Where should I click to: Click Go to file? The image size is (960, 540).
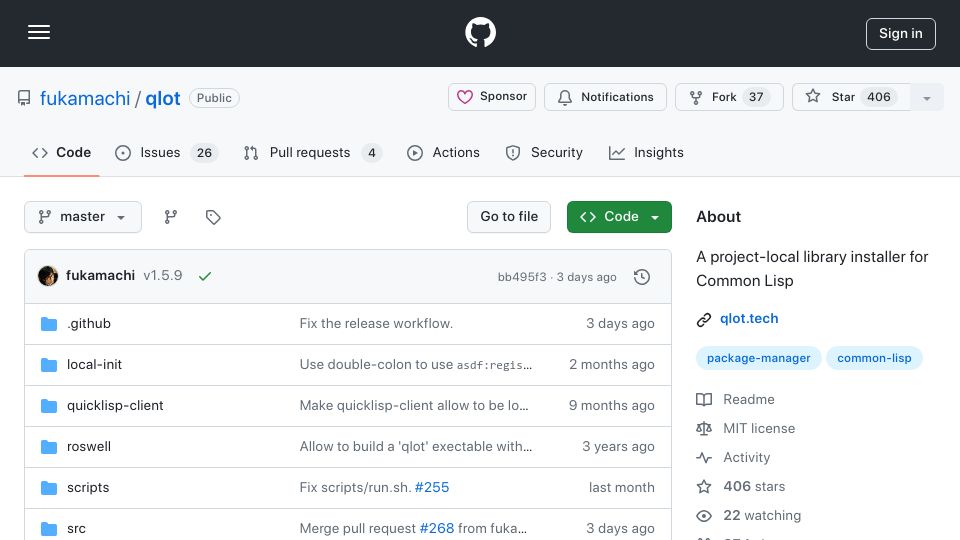point(509,217)
